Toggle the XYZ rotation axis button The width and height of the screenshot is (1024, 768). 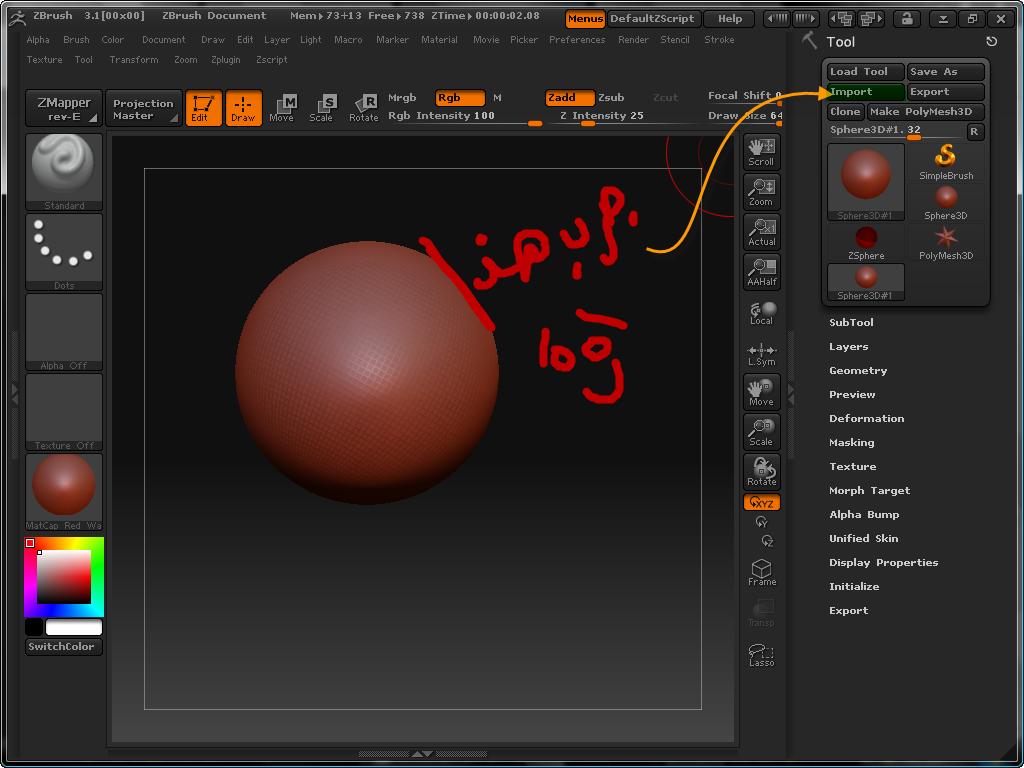(x=761, y=503)
